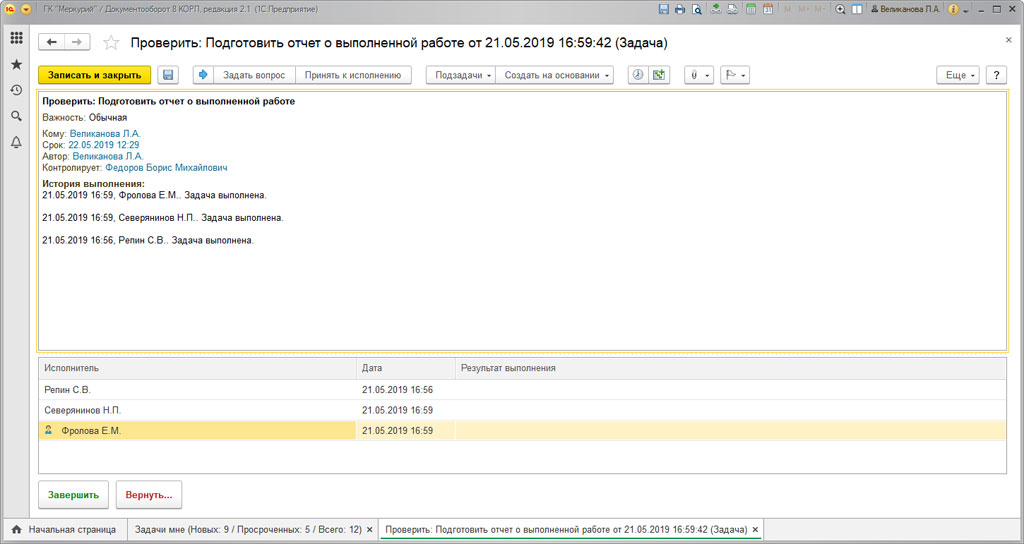Click the green plus calendar icon
The image size is (1024, 544).
(659, 75)
